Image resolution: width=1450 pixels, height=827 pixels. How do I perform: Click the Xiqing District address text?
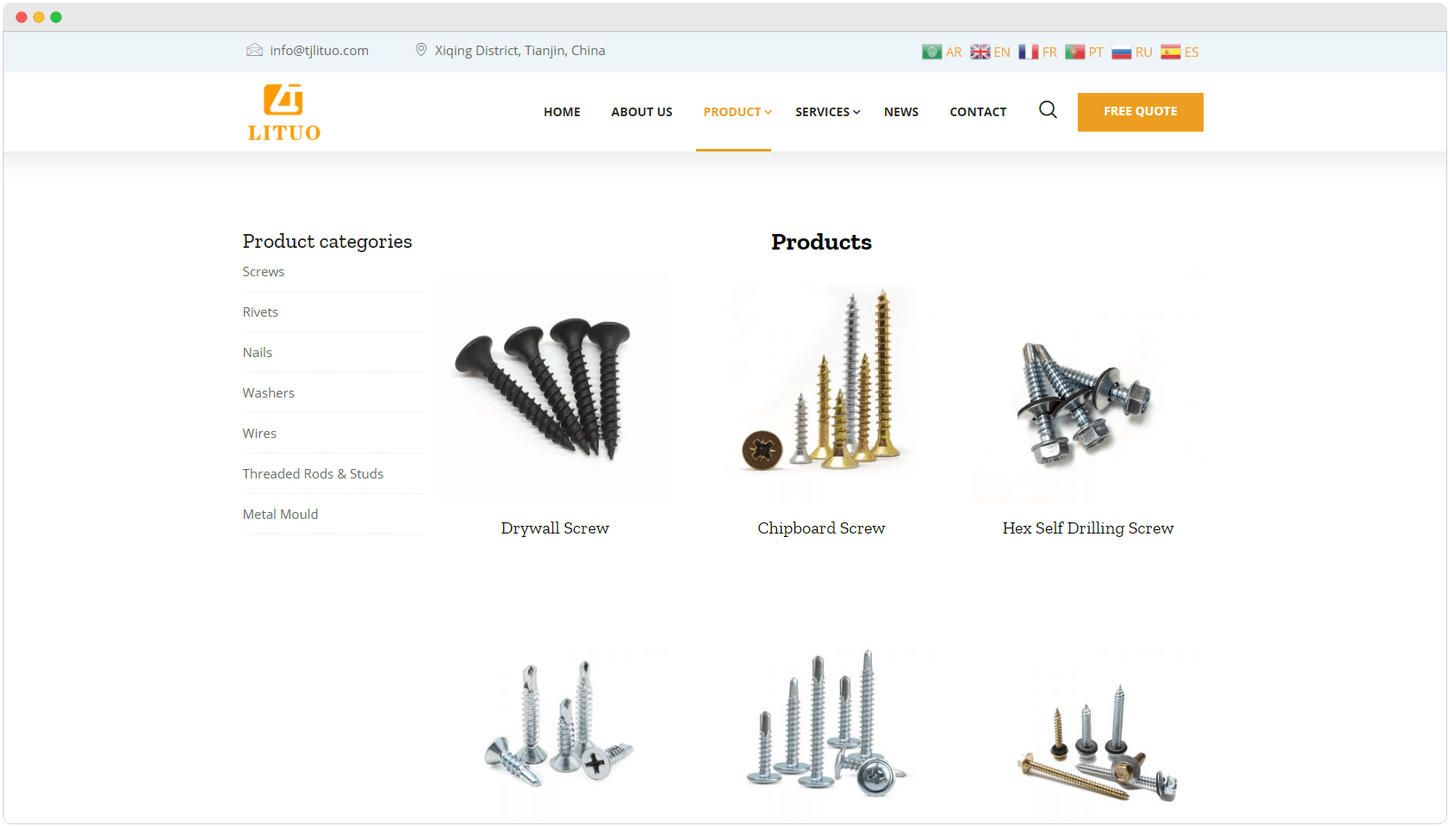coord(520,50)
